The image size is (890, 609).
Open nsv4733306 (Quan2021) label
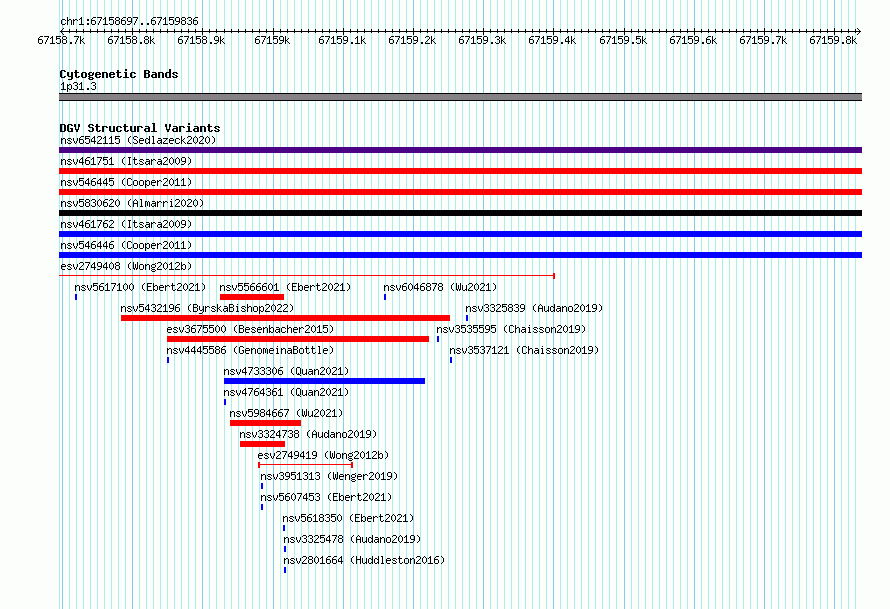(x=286, y=371)
